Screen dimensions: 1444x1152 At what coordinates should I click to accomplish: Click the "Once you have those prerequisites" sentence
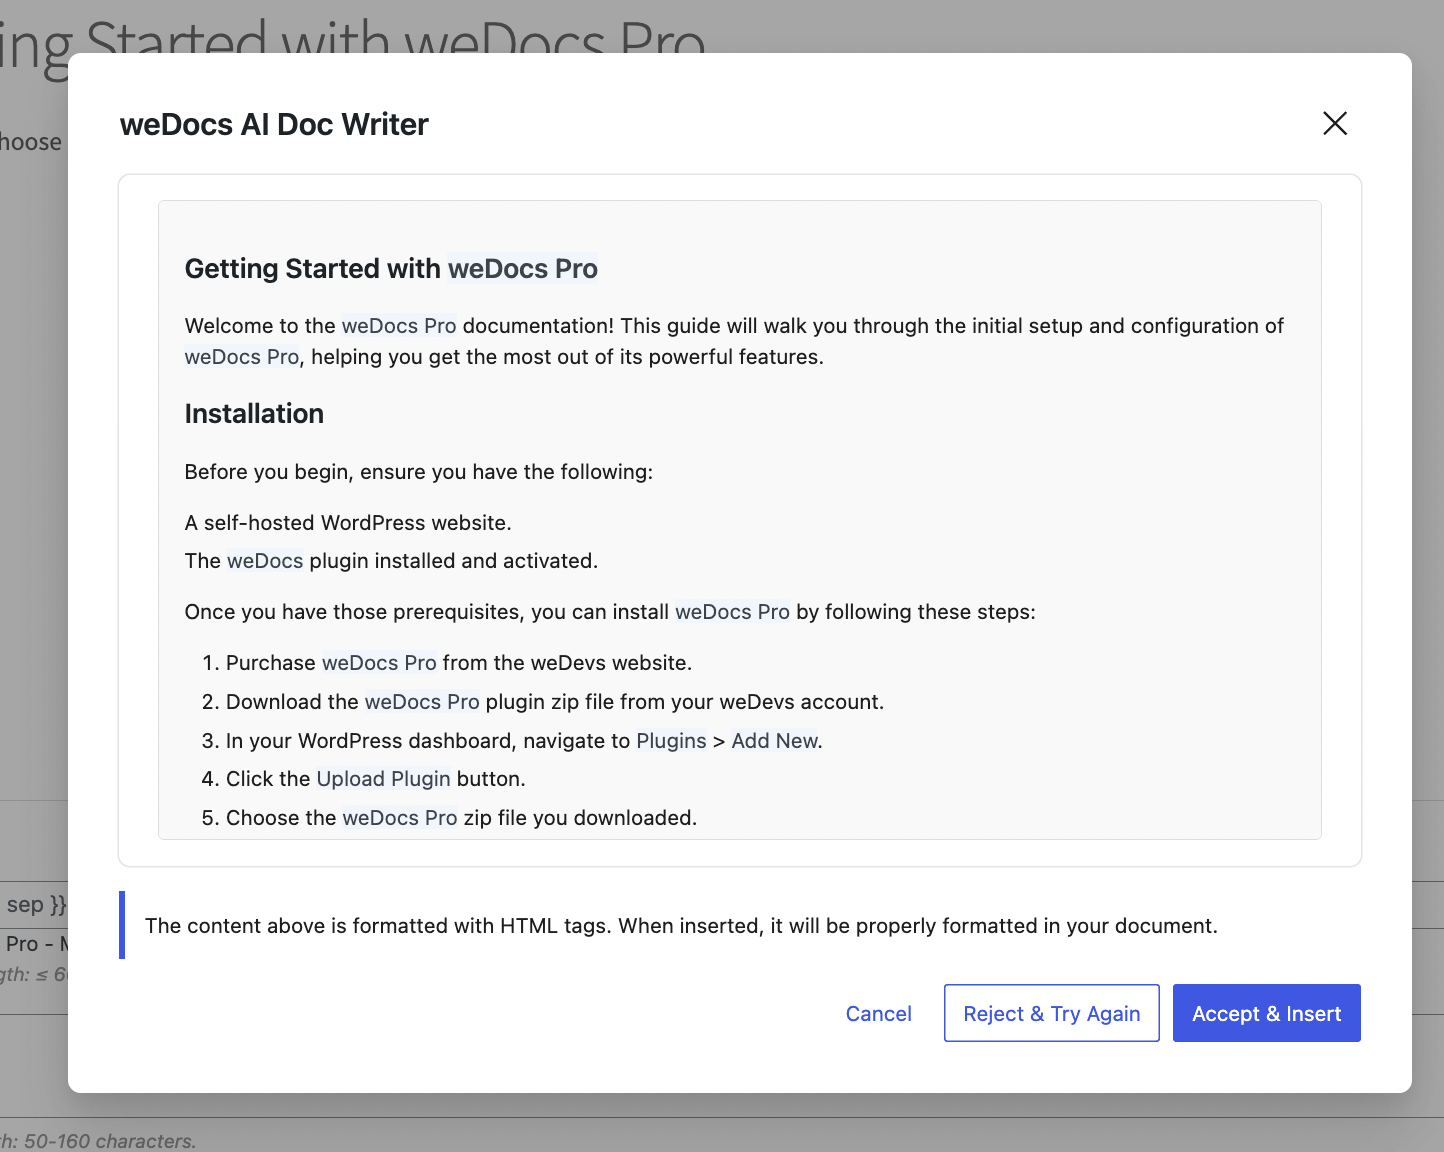click(x=609, y=612)
